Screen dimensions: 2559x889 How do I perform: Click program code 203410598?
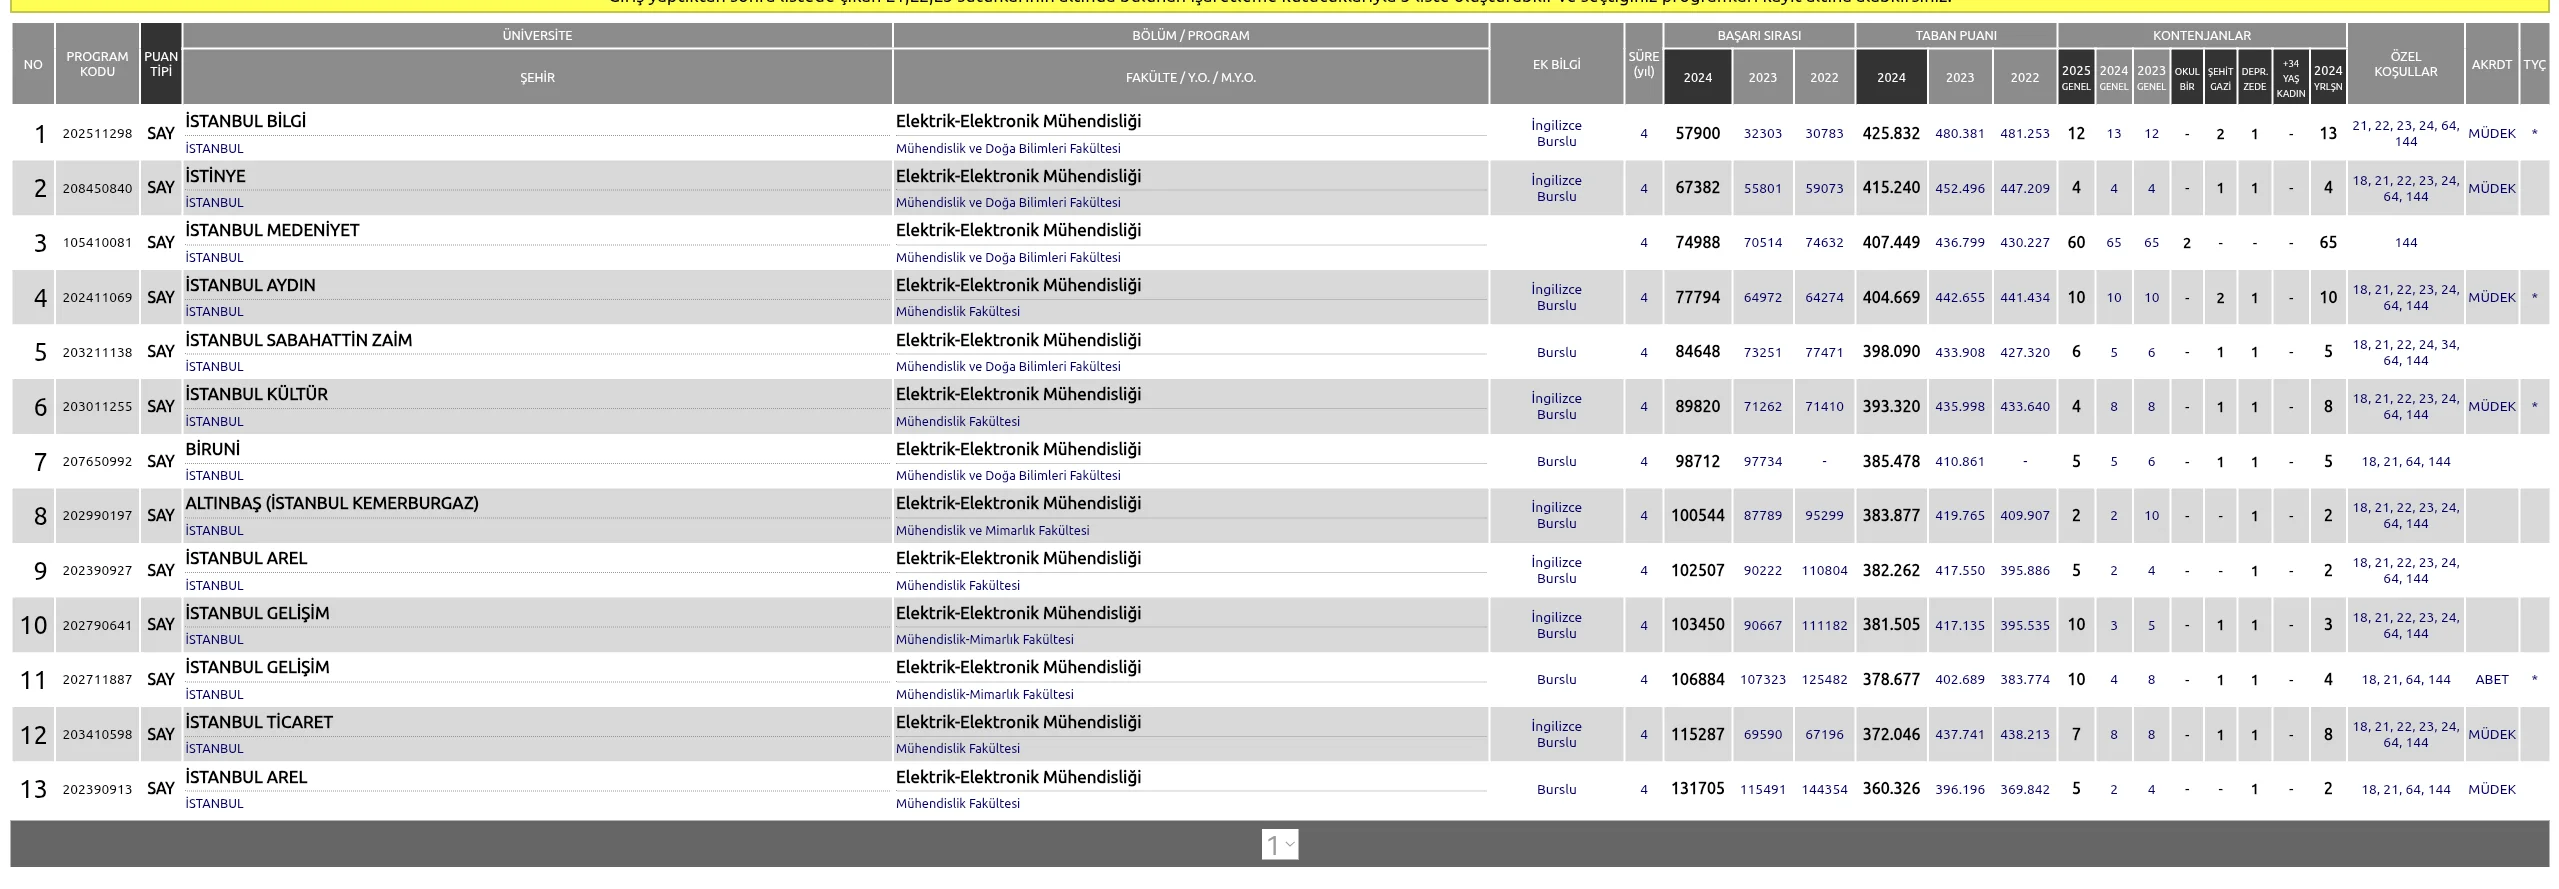coord(97,734)
